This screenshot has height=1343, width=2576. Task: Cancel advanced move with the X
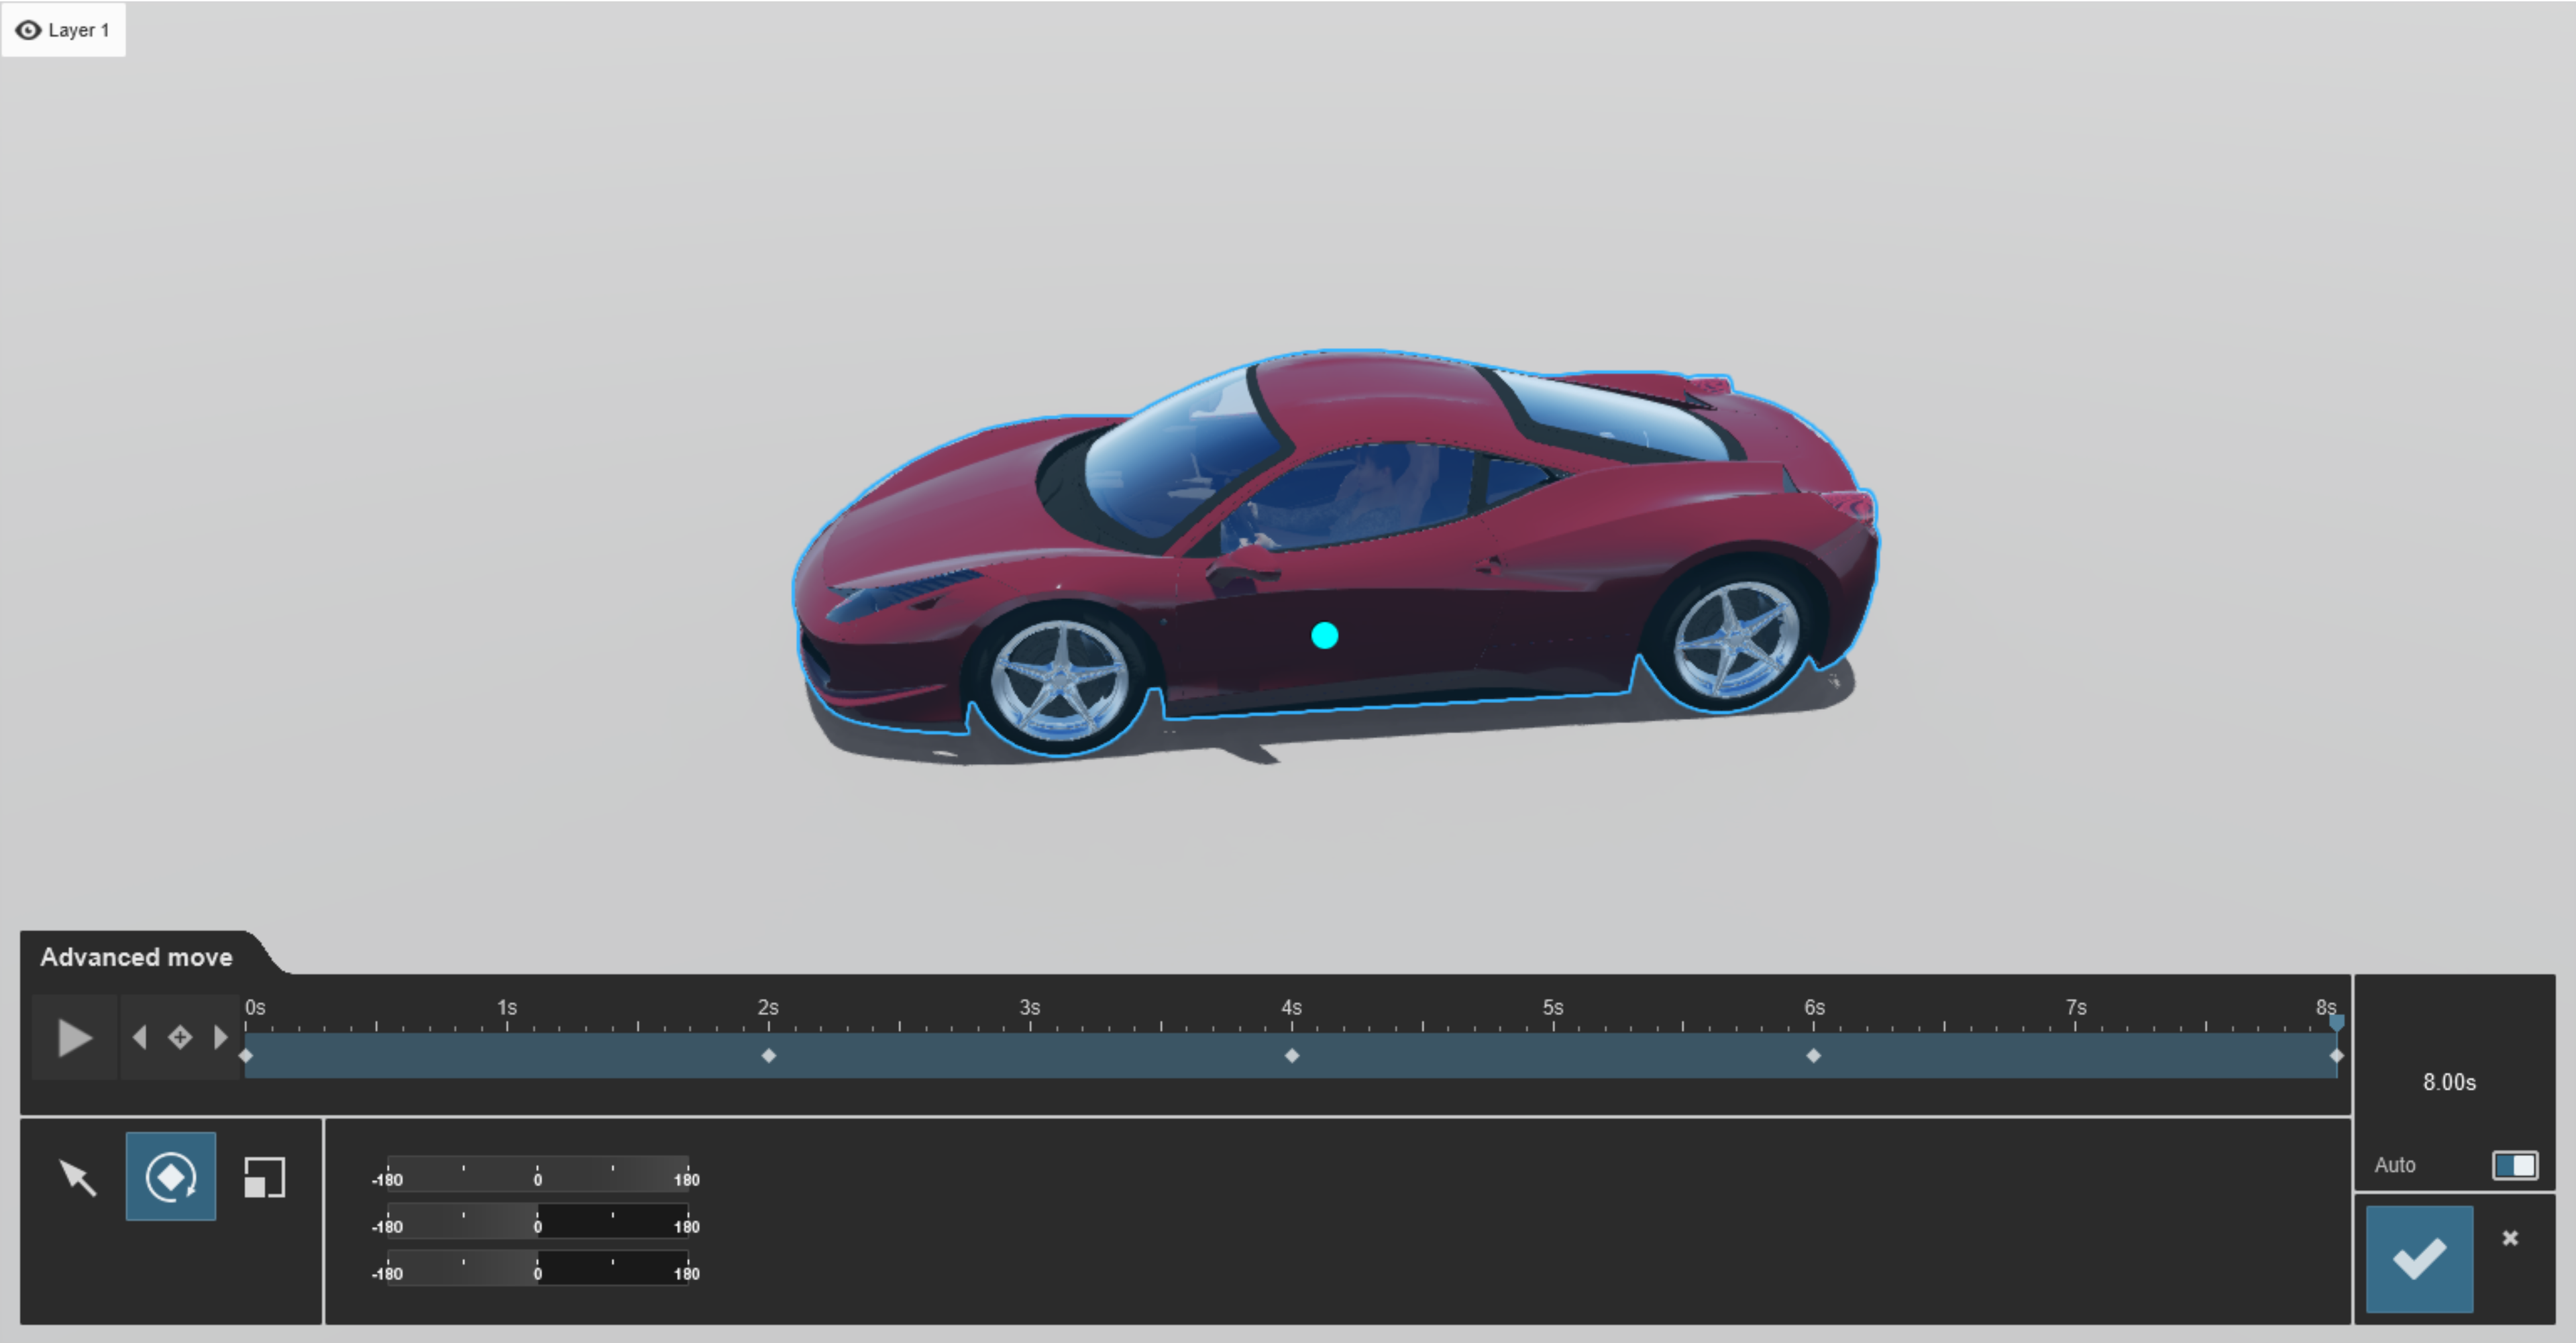click(x=2510, y=1238)
